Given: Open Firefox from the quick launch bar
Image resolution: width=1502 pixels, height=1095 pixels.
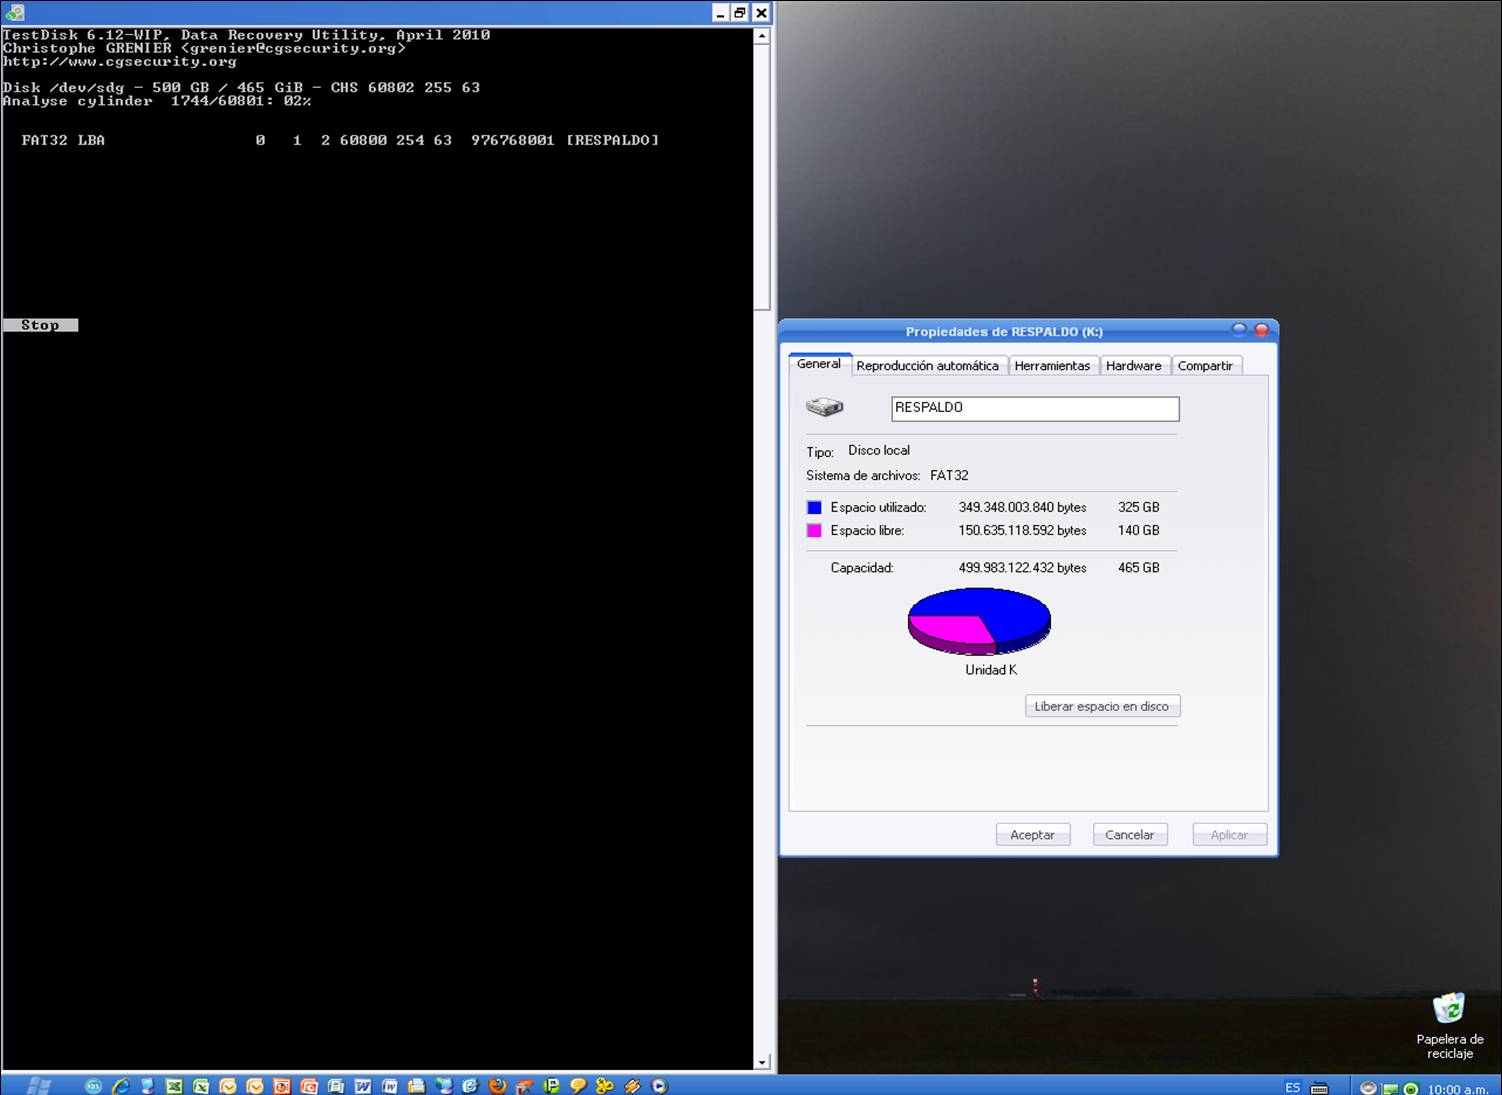Looking at the screenshot, I should click(x=497, y=1086).
